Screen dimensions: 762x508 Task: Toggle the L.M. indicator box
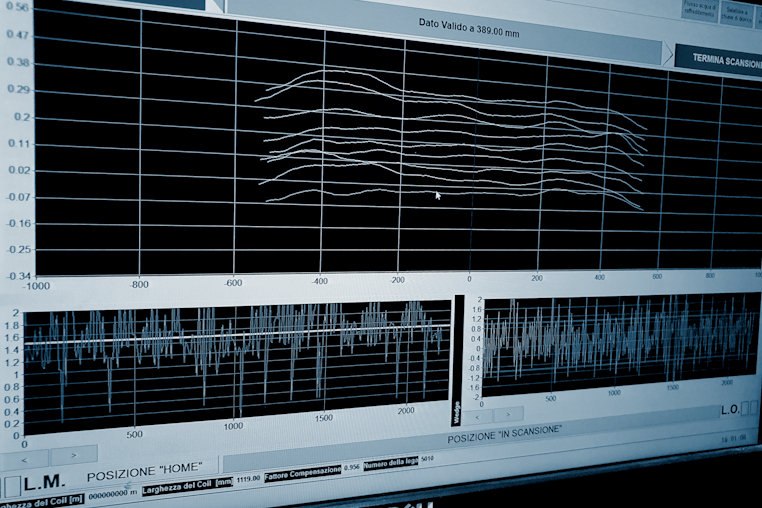[x=11, y=486]
